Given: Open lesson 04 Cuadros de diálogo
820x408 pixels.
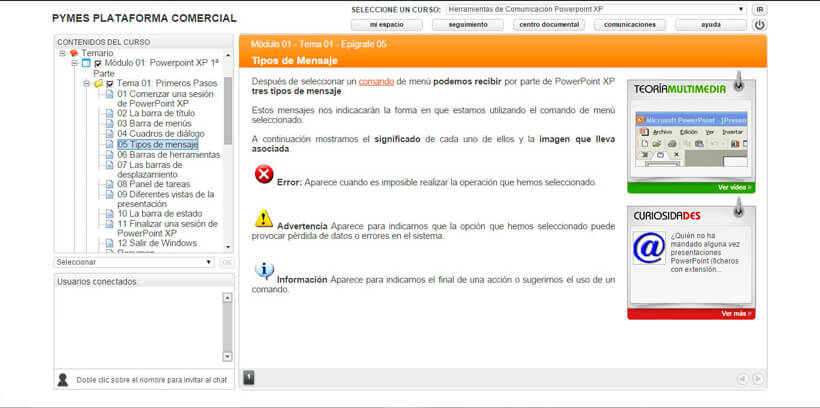Looking at the screenshot, I should click(x=161, y=134).
